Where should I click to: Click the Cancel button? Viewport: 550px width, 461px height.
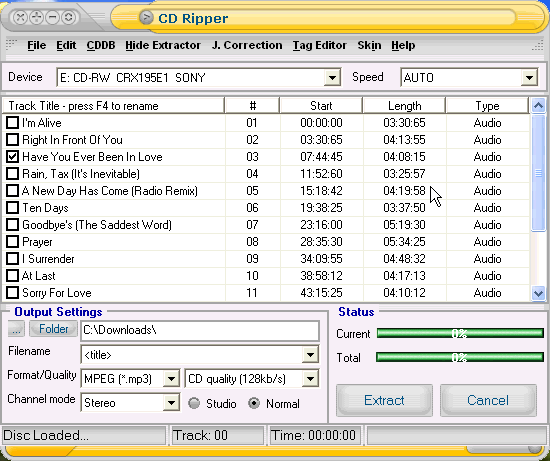[x=488, y=400]
